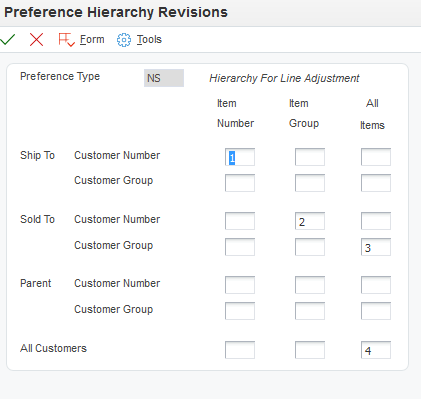
Task: Select Ship To Customer Number Item Group field
Action: click(310, 157)
